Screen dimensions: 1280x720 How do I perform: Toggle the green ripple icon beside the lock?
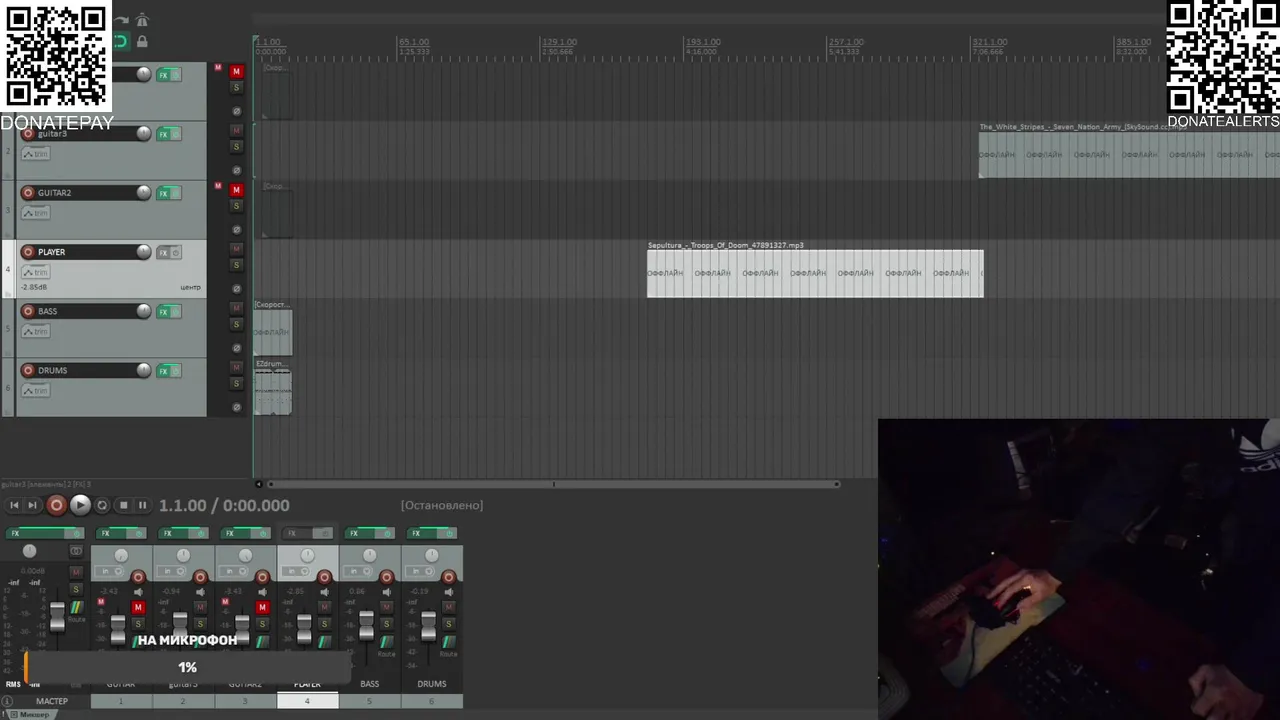tap(121, 41)
